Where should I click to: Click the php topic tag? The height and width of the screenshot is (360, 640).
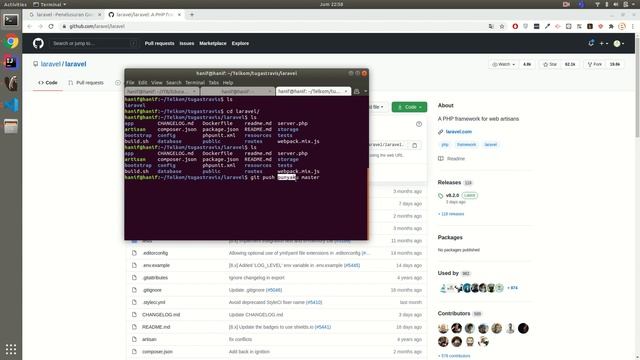444,144
